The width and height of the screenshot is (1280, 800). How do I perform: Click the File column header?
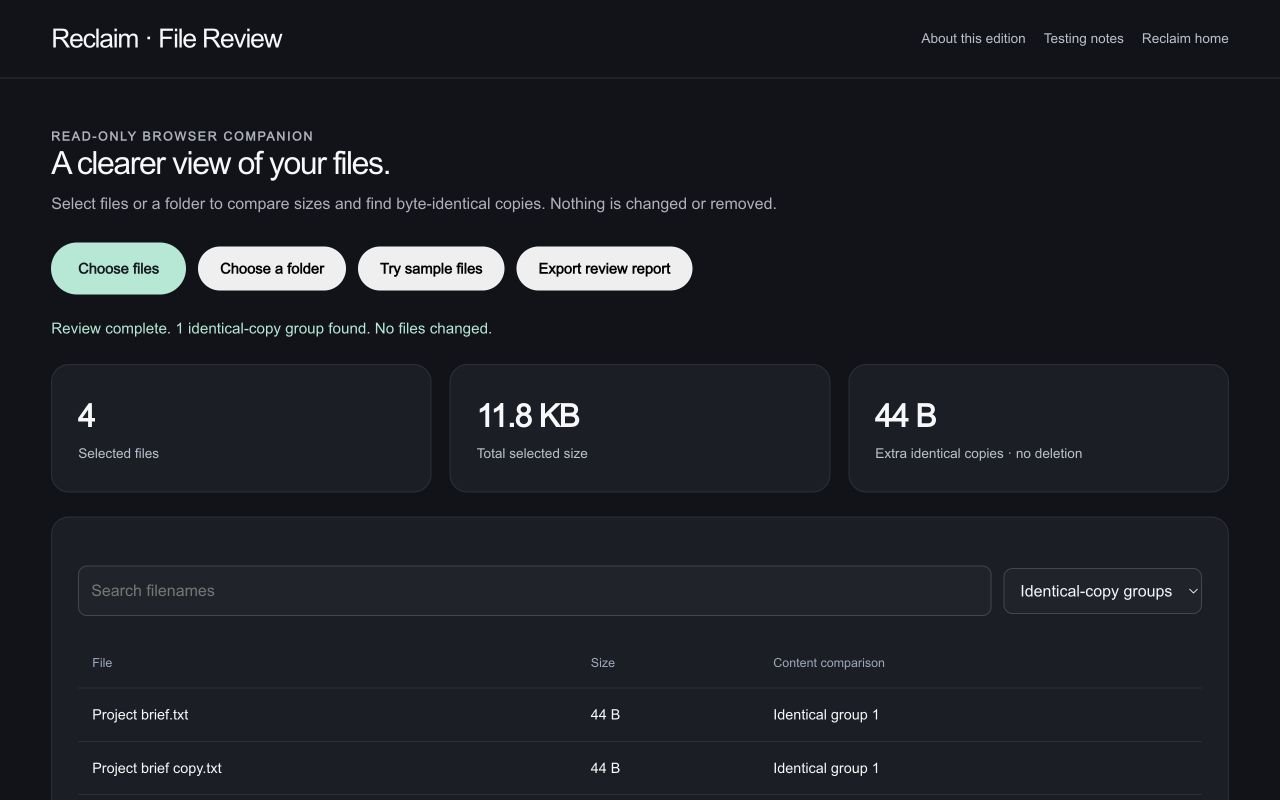[102, 663]
